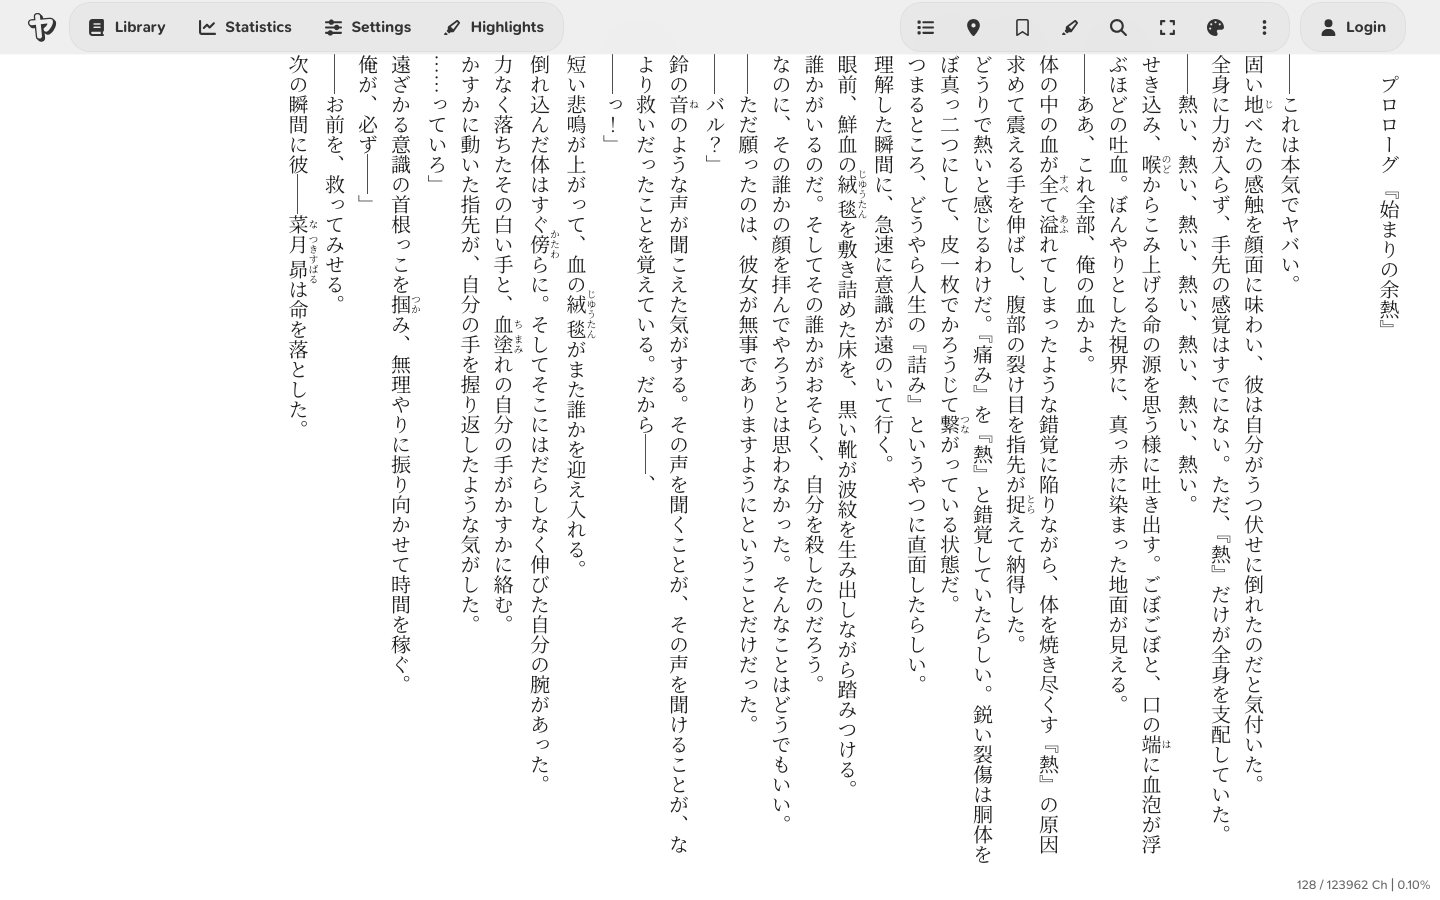The width and height of the screenshot is (1440, 900).
Task: Open the theme palette icon
Action: [x=1215, y=28]
